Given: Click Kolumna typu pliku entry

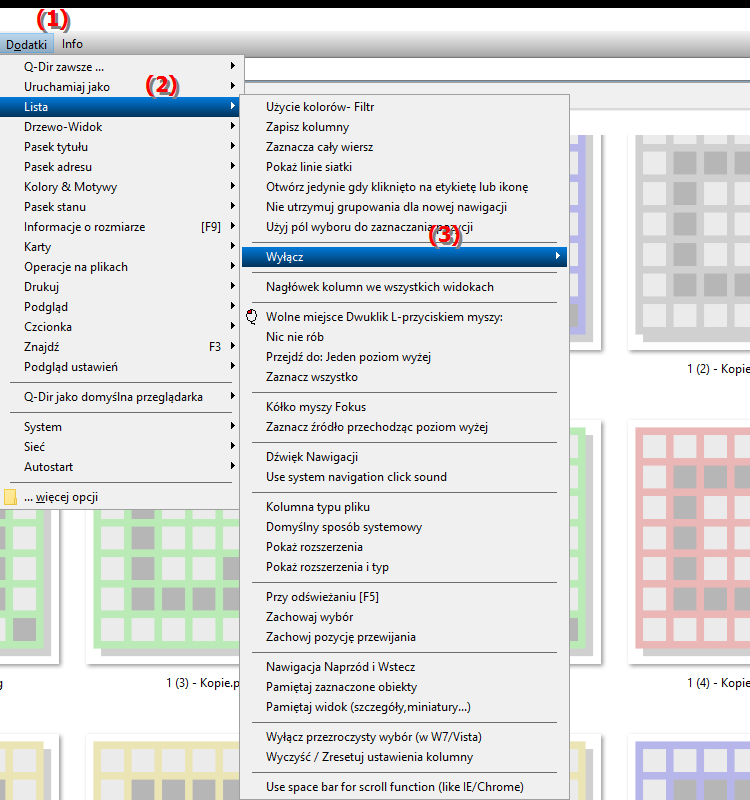Looking at the screenshot, I should pyautogui.click(x=405, y=507).
